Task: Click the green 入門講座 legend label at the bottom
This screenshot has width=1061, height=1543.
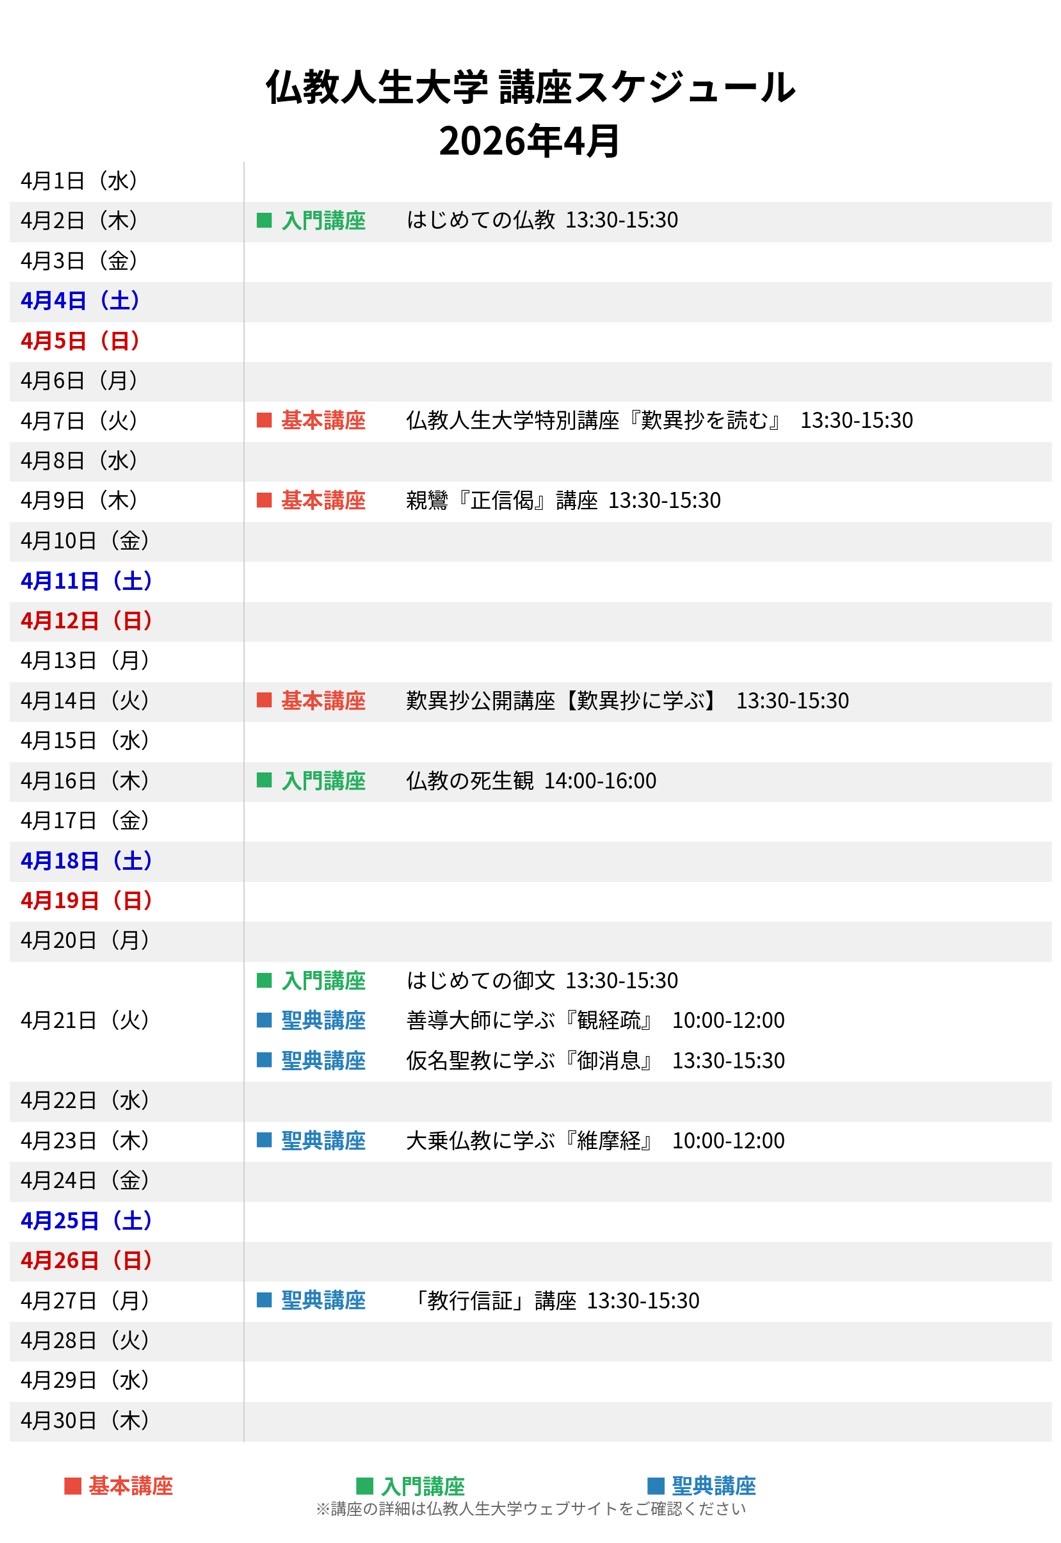Action: [x=422, y=1486]
